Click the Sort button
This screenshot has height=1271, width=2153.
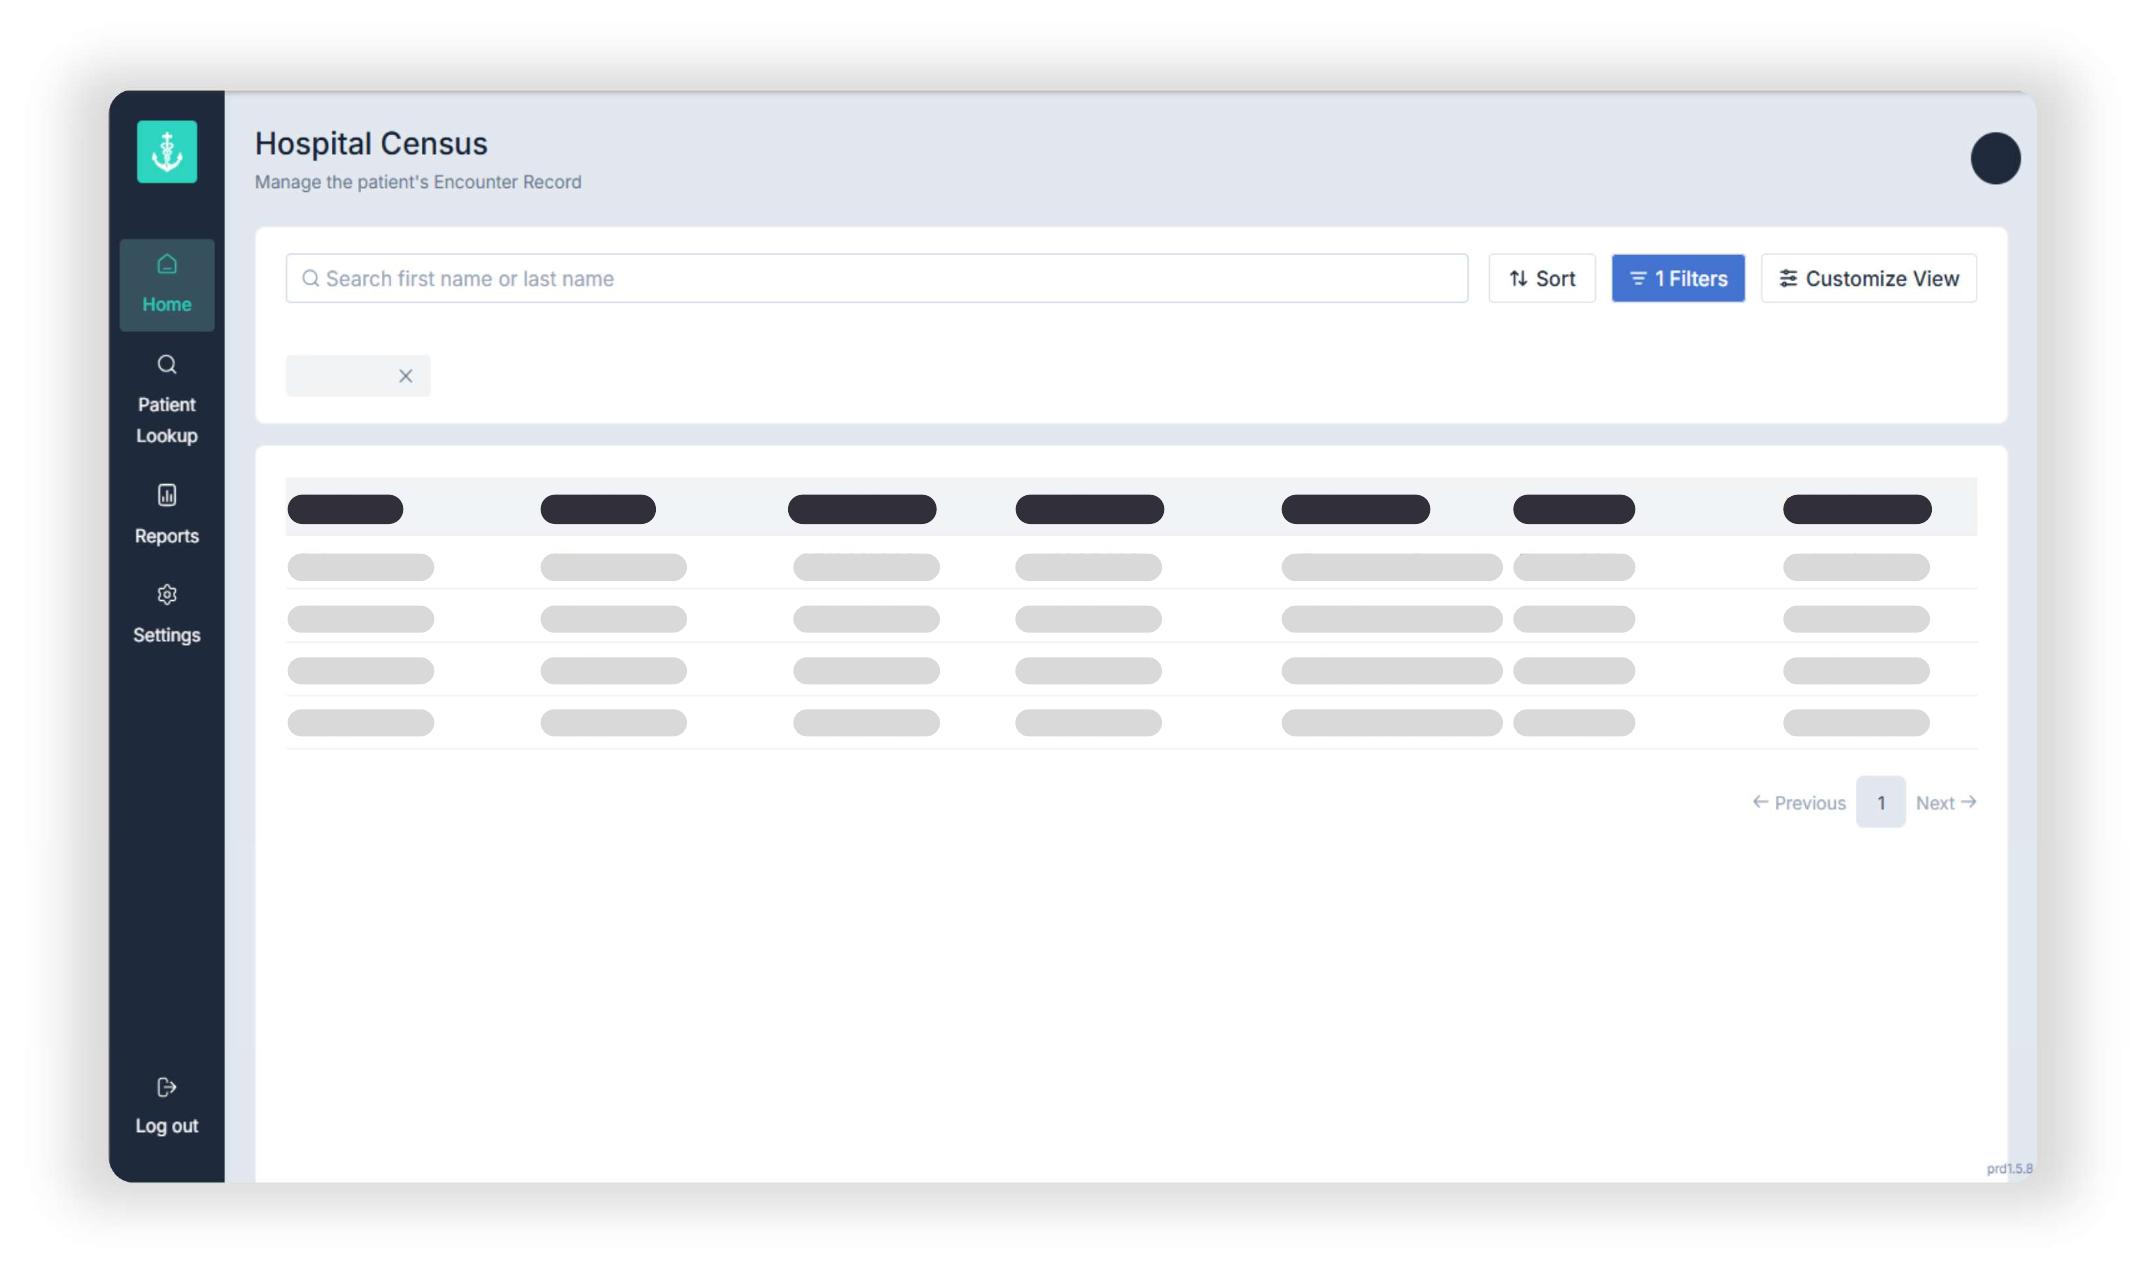tap(1541, 278)
